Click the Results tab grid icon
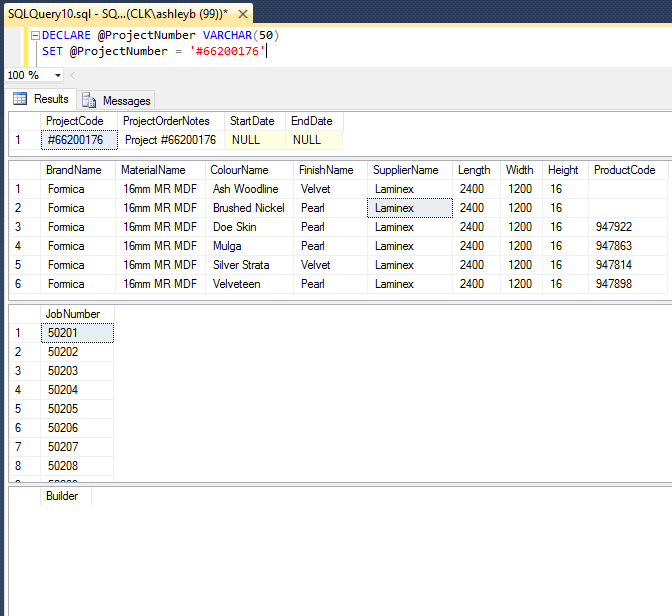The width and height of the screenshot is (672, 616). coord(20,99)
